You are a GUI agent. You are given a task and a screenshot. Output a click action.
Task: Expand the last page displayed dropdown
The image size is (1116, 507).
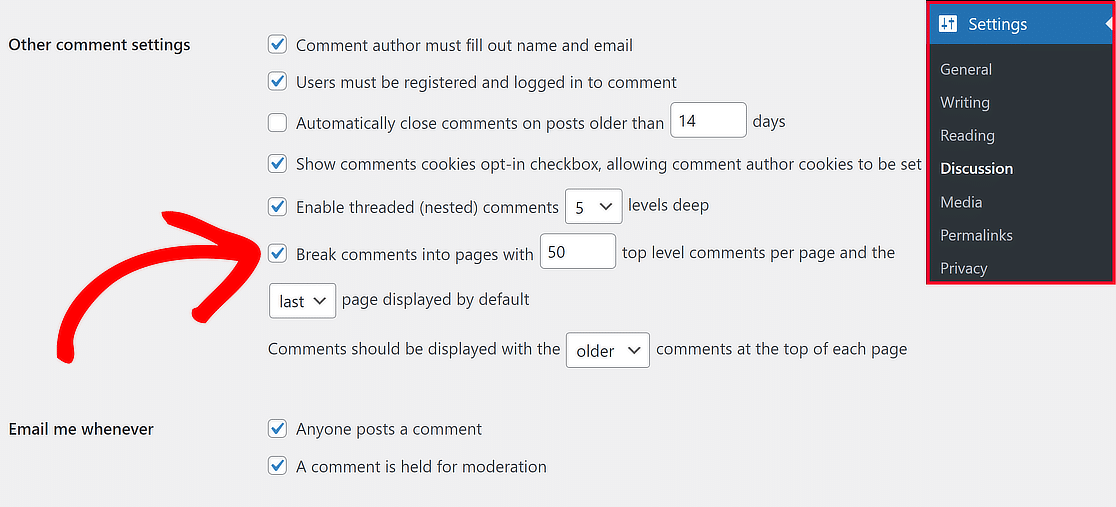click(302, 300)
